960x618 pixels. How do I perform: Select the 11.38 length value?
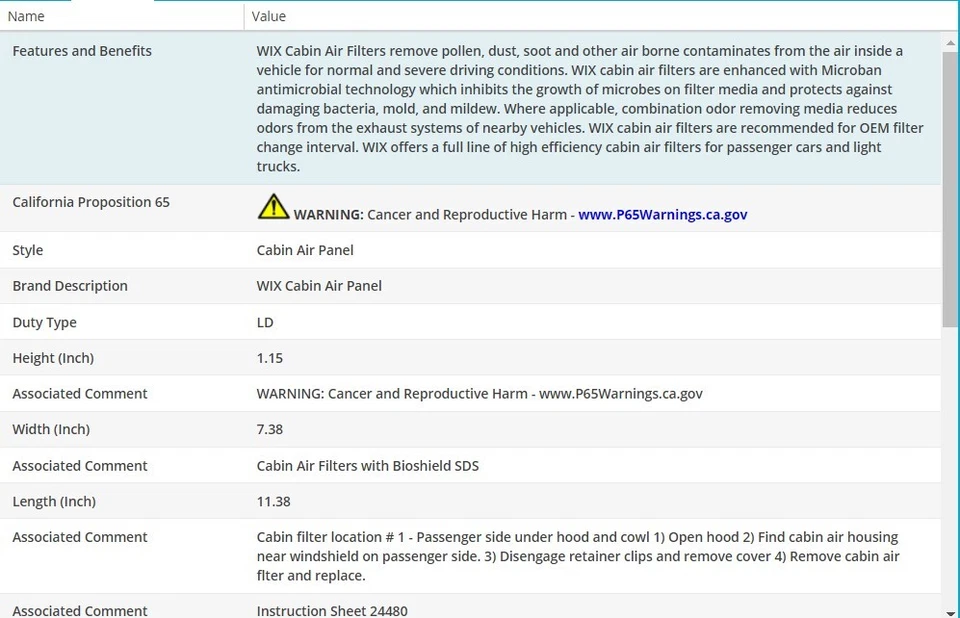tap(273, 502)
